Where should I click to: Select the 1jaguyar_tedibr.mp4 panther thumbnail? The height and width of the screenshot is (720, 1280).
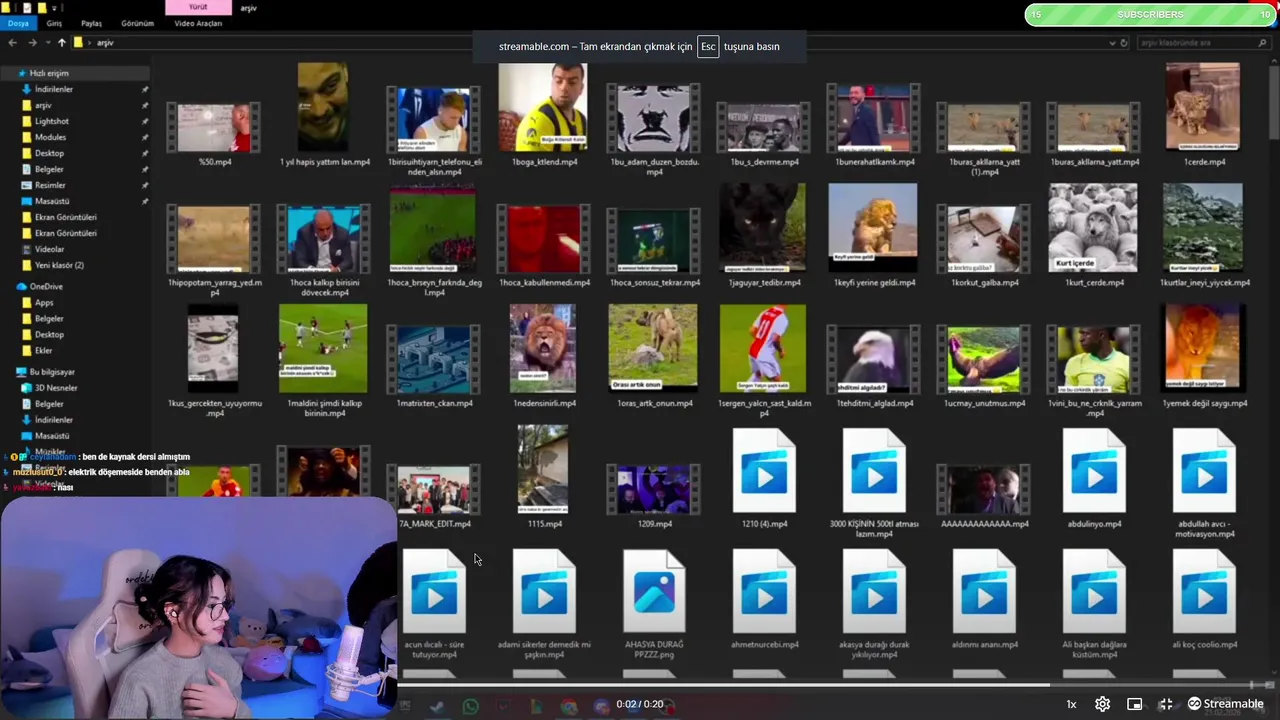(762, 228)
